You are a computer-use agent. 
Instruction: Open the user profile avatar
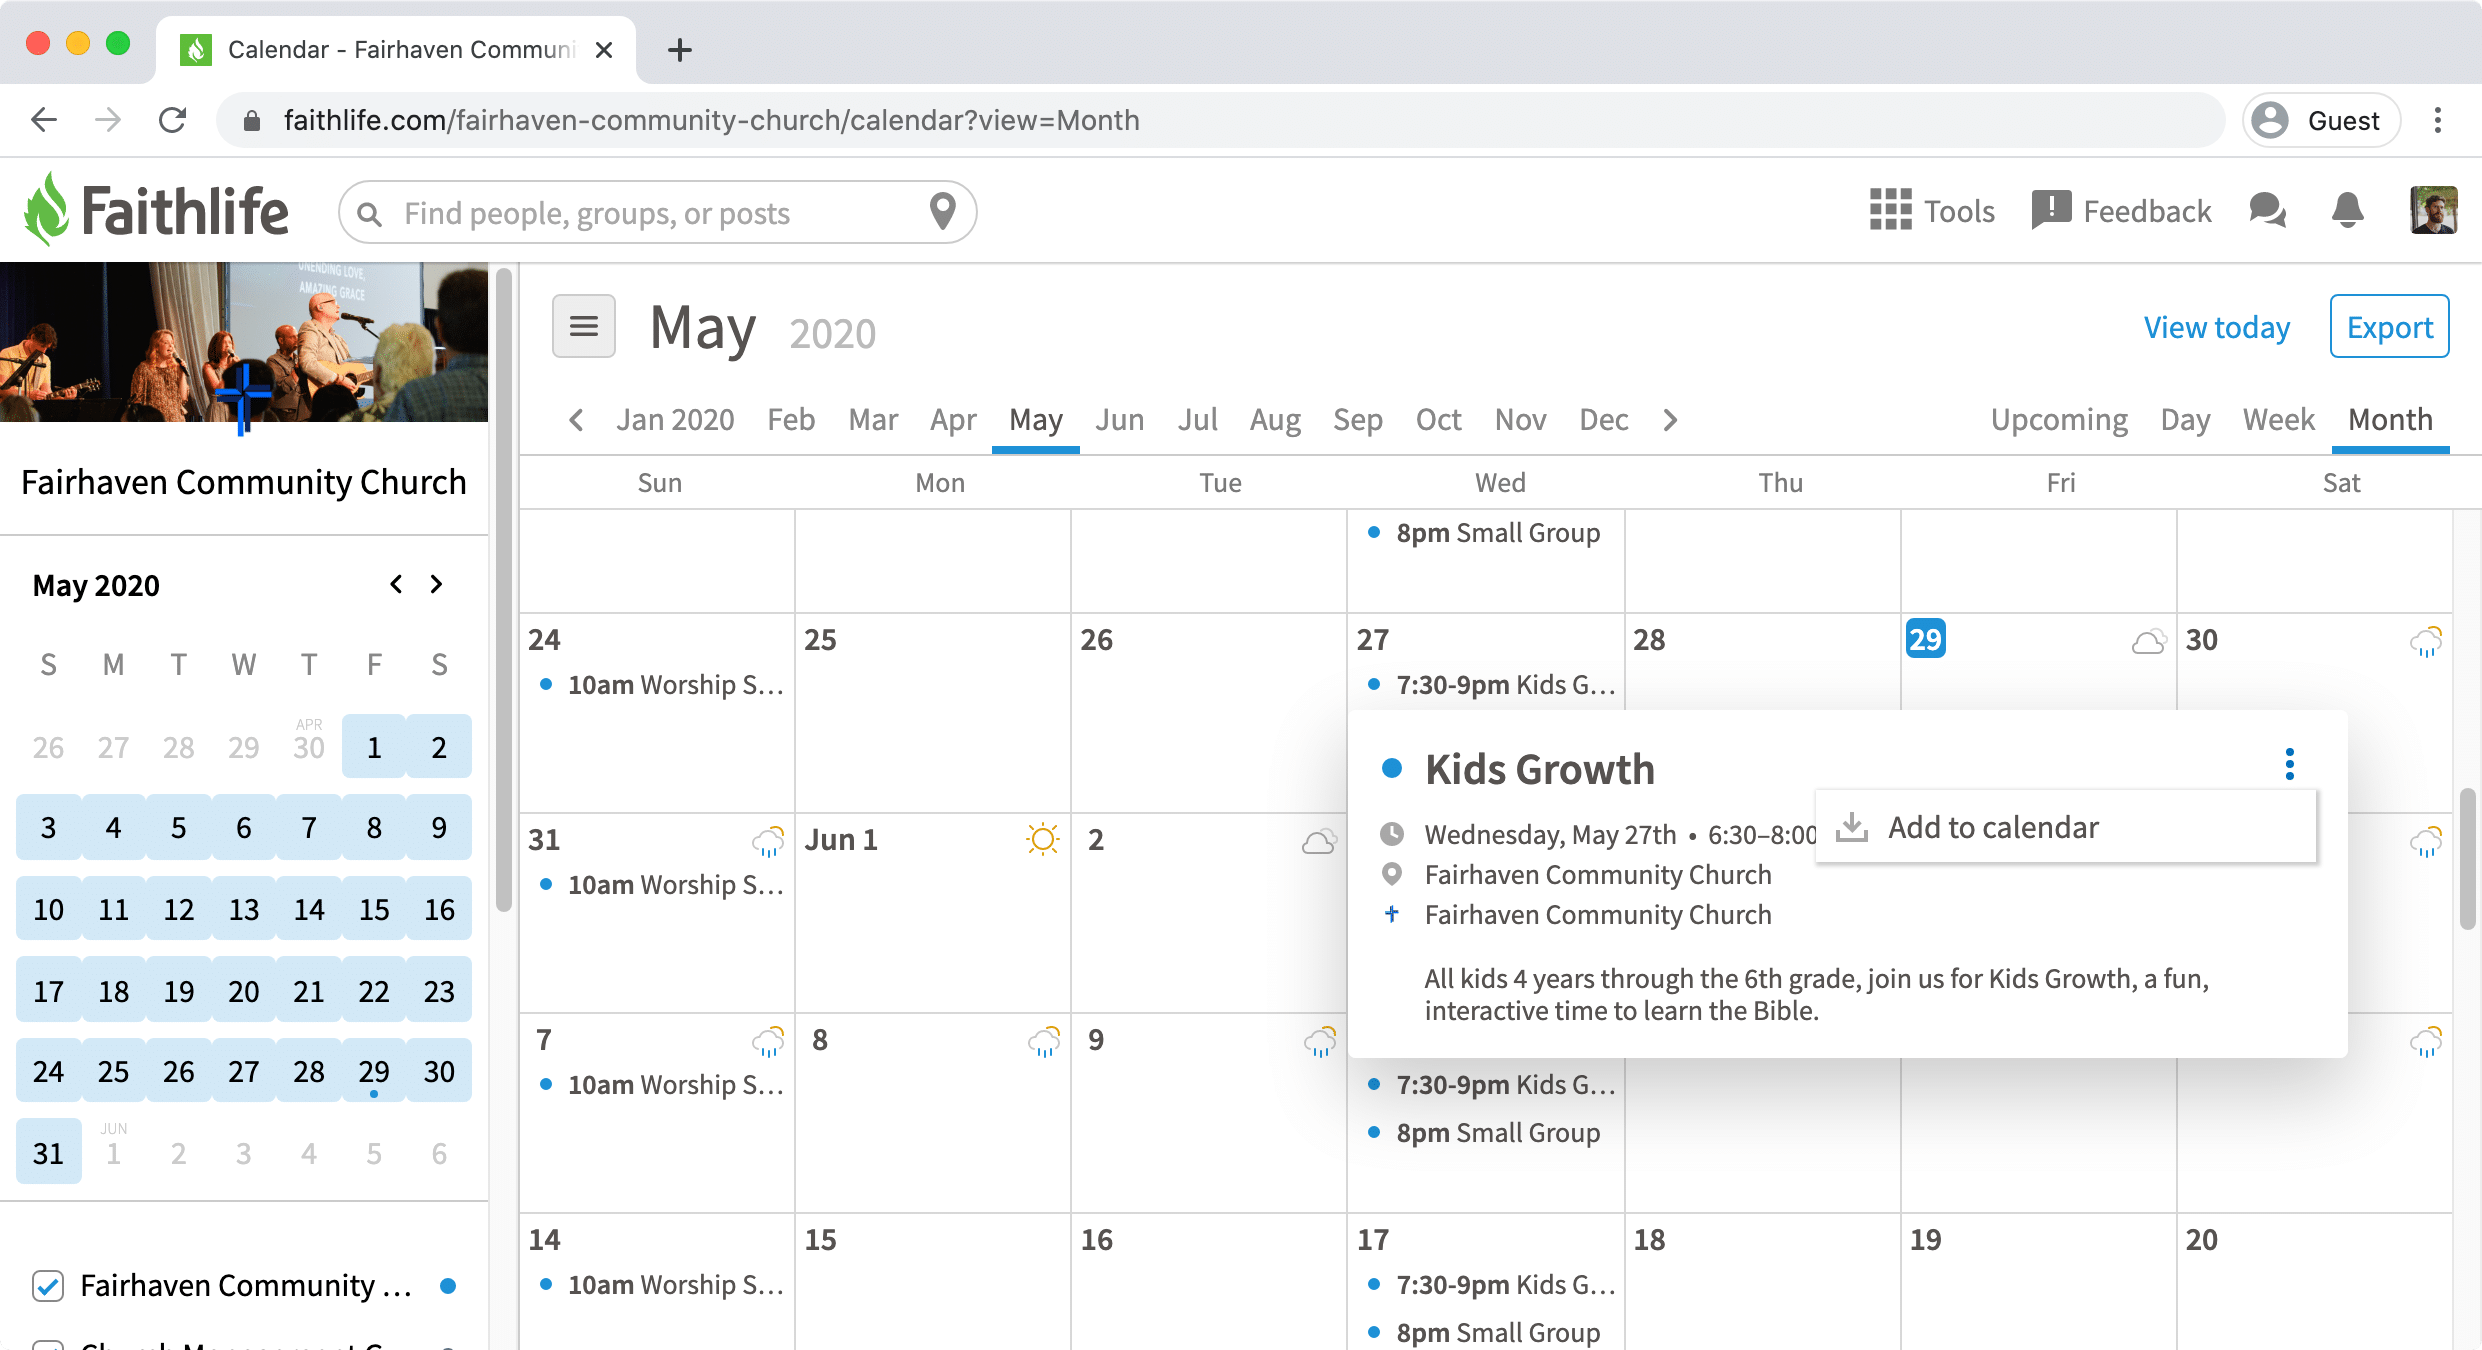(x=2433, y=211)
